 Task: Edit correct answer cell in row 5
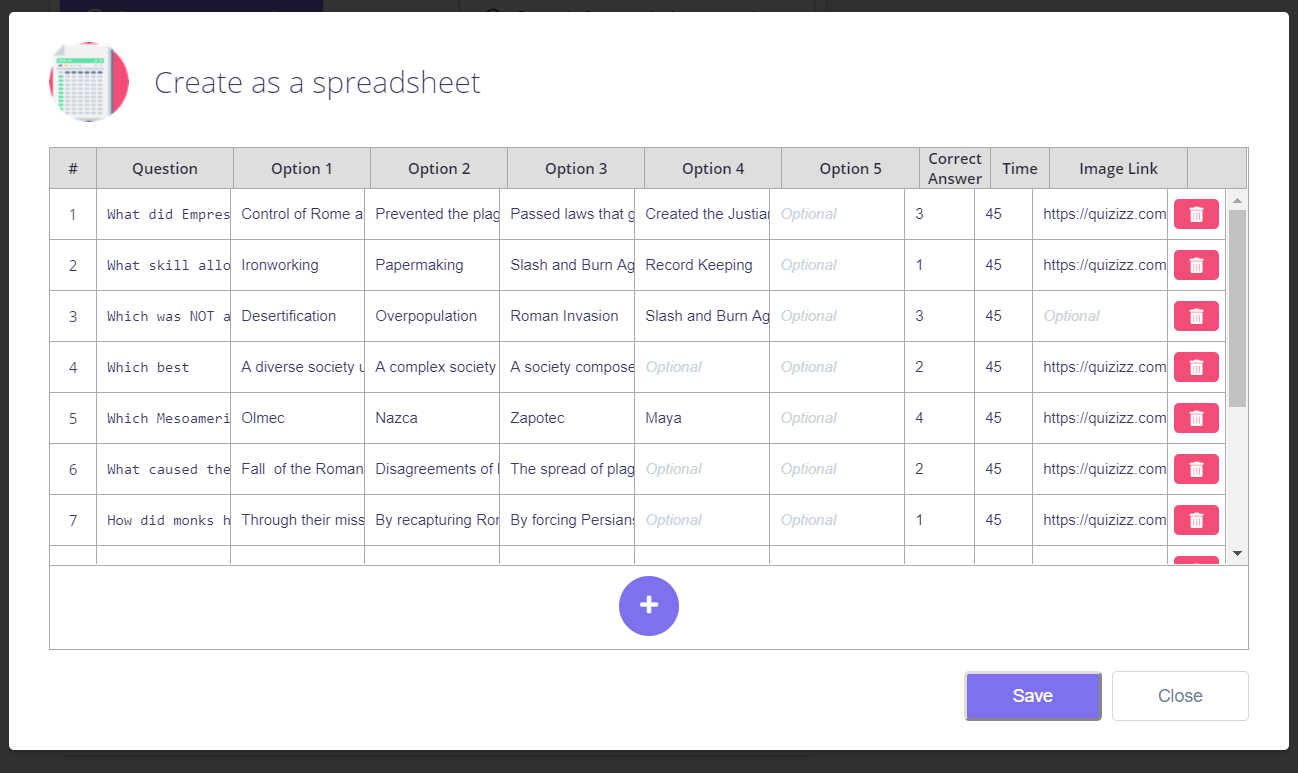[x=940, y=418]
